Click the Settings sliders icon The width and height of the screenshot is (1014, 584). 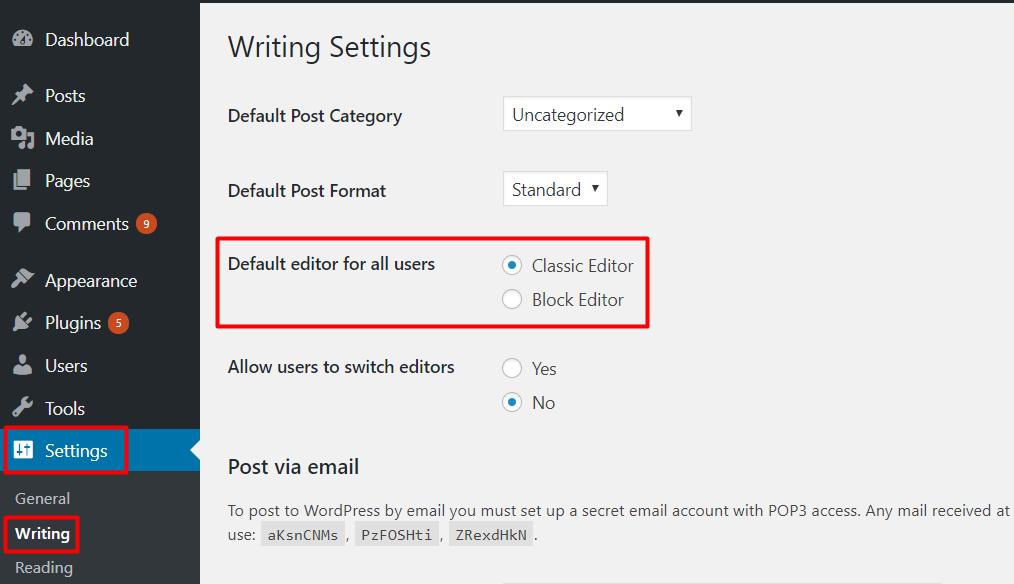[x=23, y=449]
